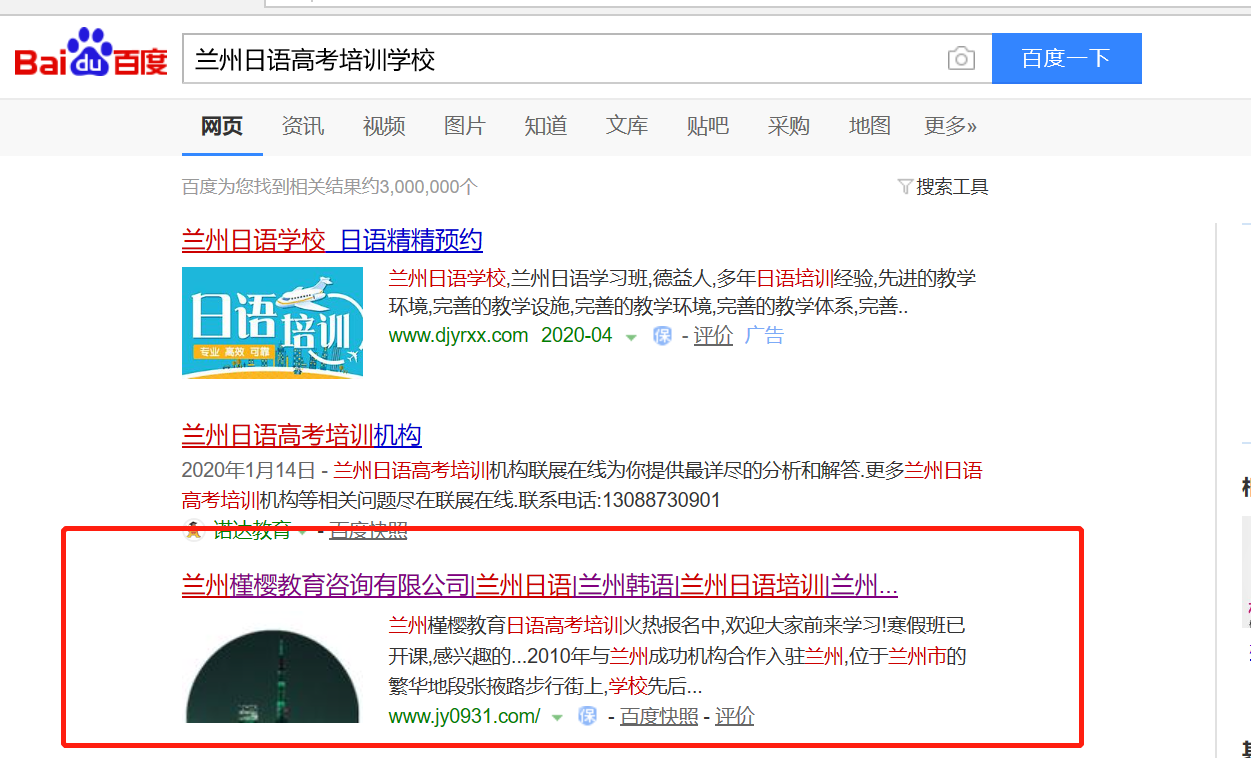This screenshot has height=758, width=1251.
Task: Visit www.djyrxx.com link
Action: click(x=458, y=335)
